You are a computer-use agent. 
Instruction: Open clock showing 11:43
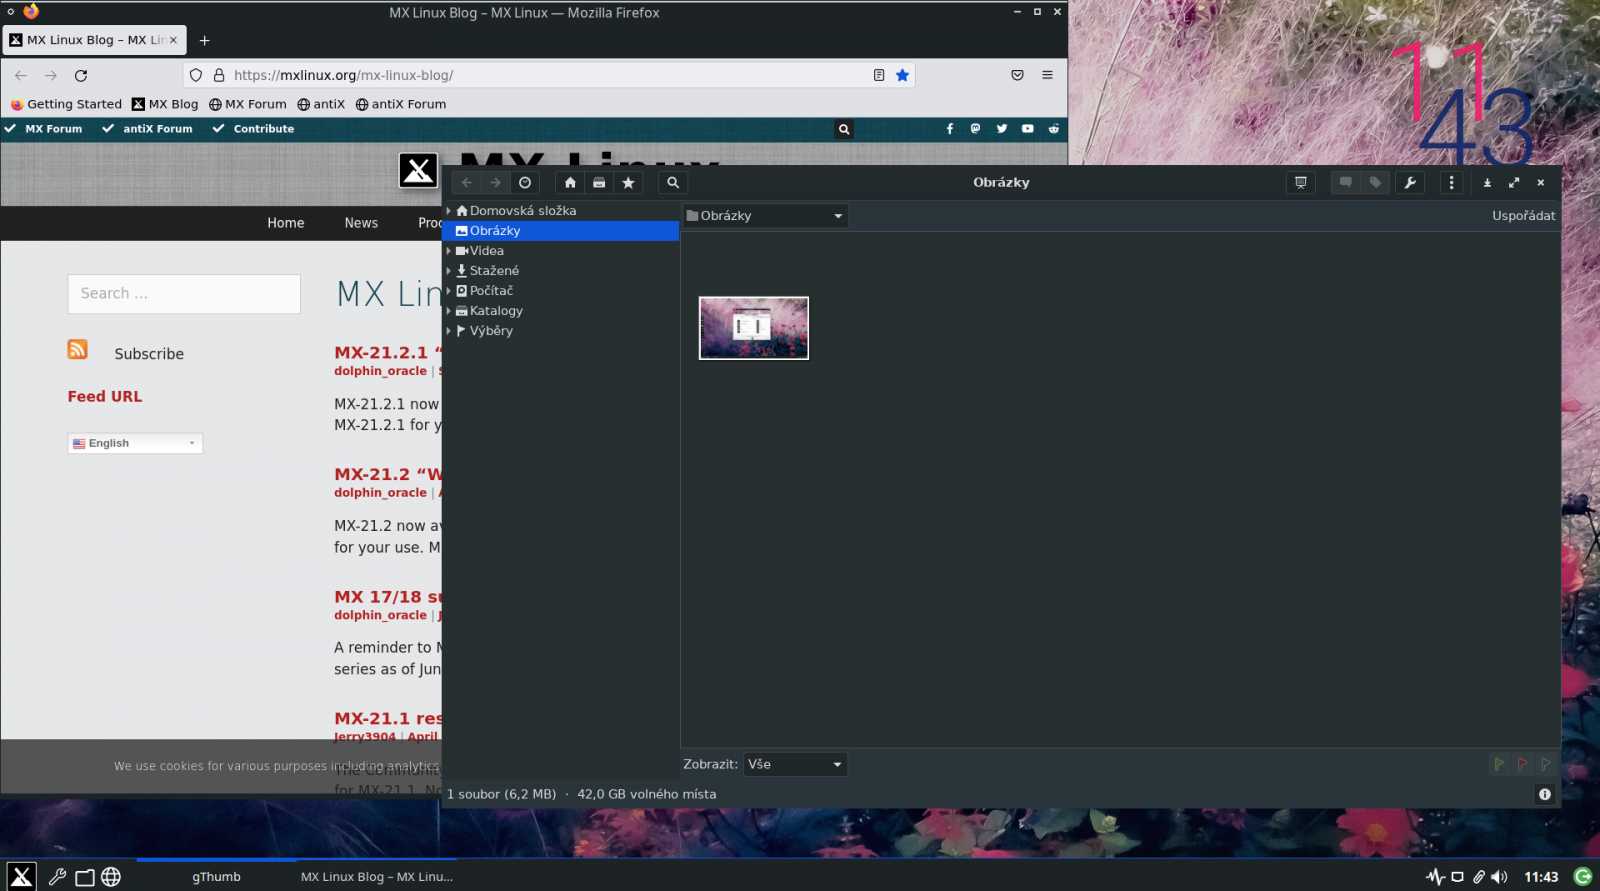tap(1541, 877)
